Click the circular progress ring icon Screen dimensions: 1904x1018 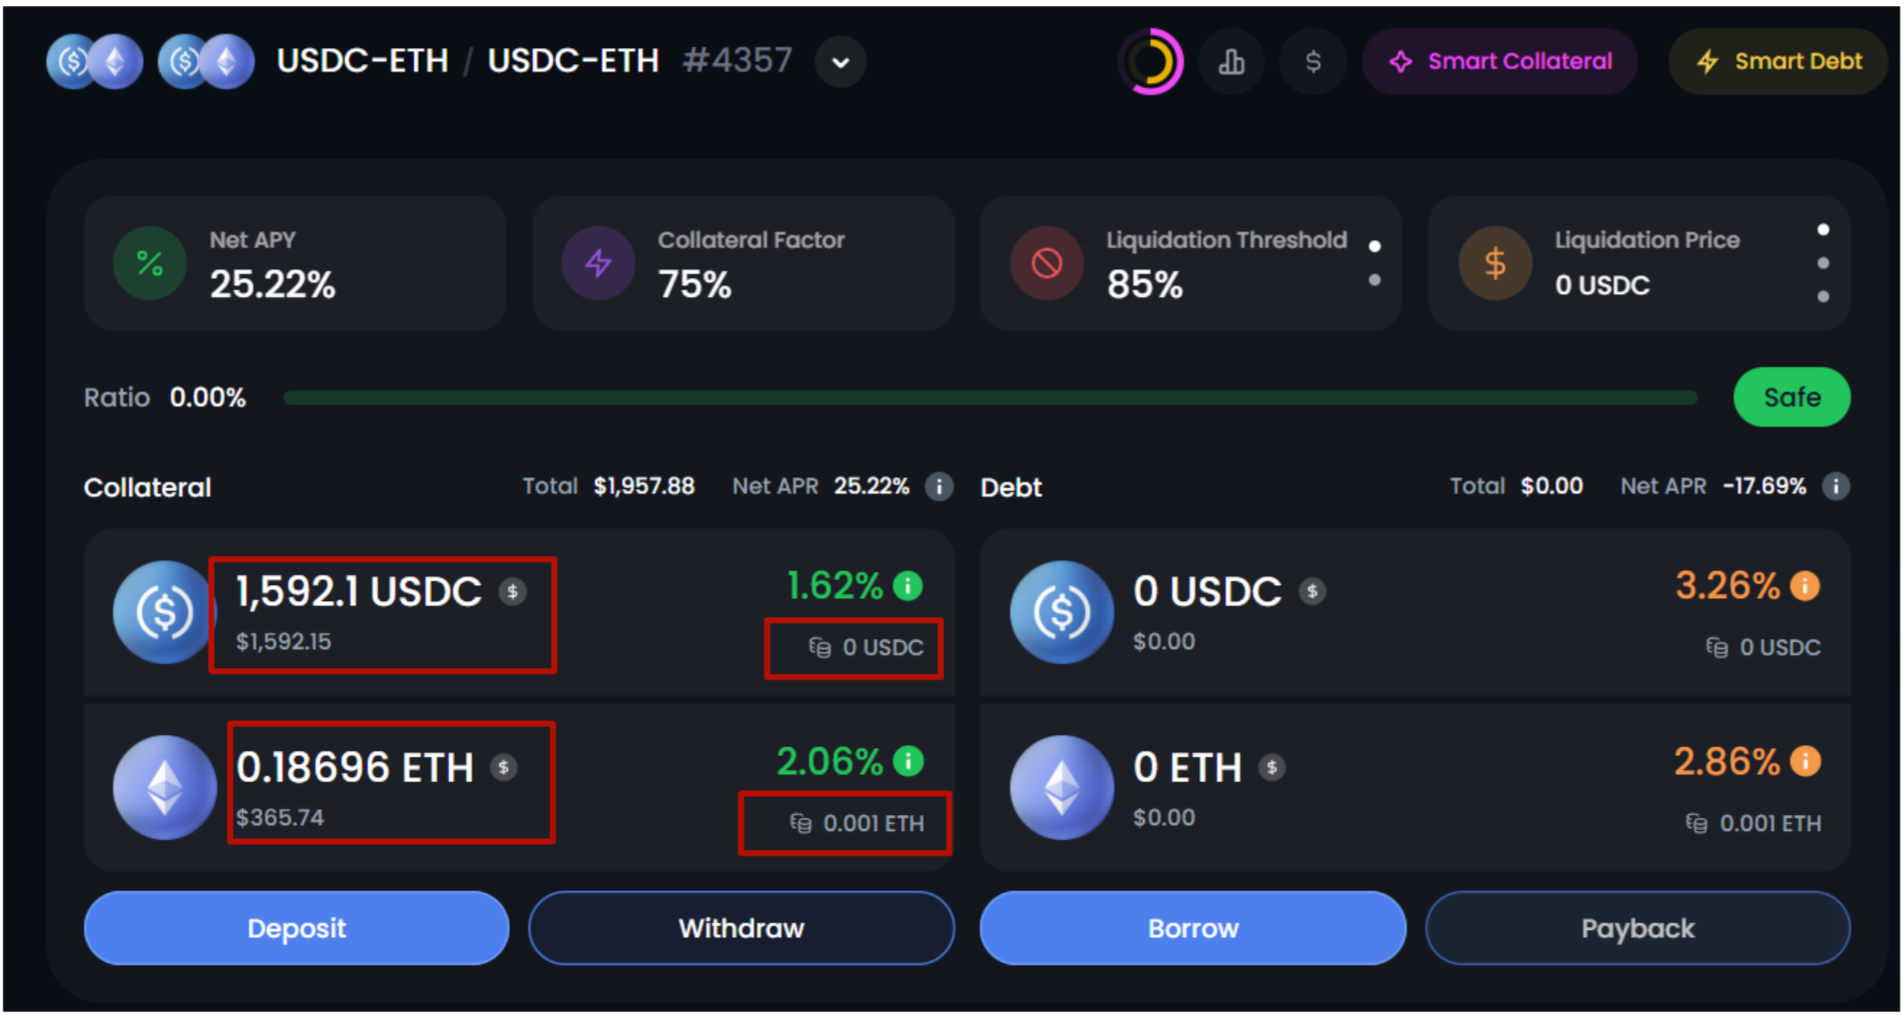[x=1150, y=62]
